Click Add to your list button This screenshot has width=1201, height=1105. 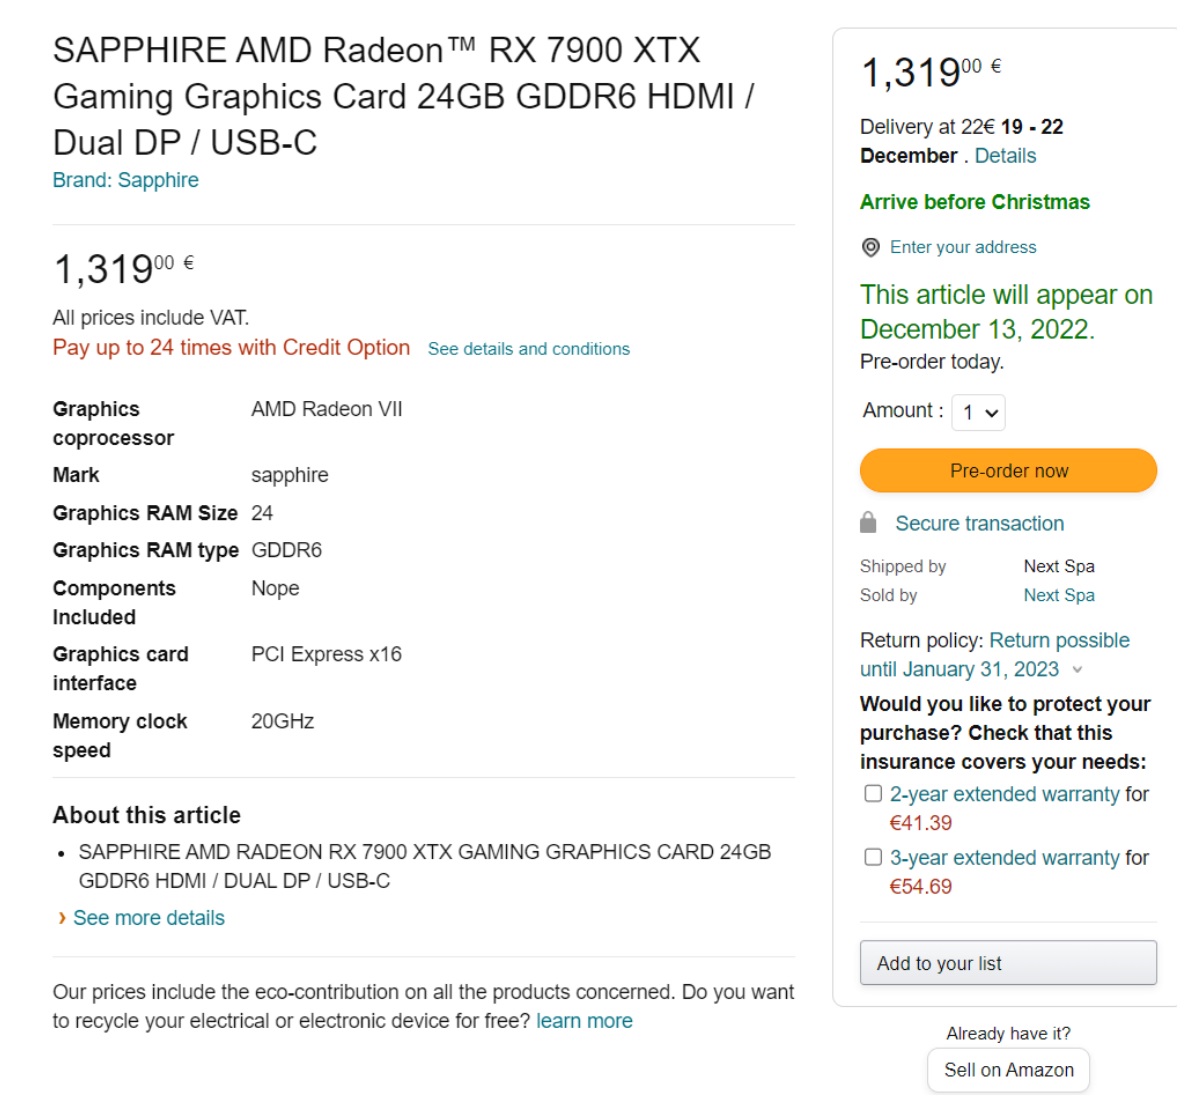point(1008,963)
